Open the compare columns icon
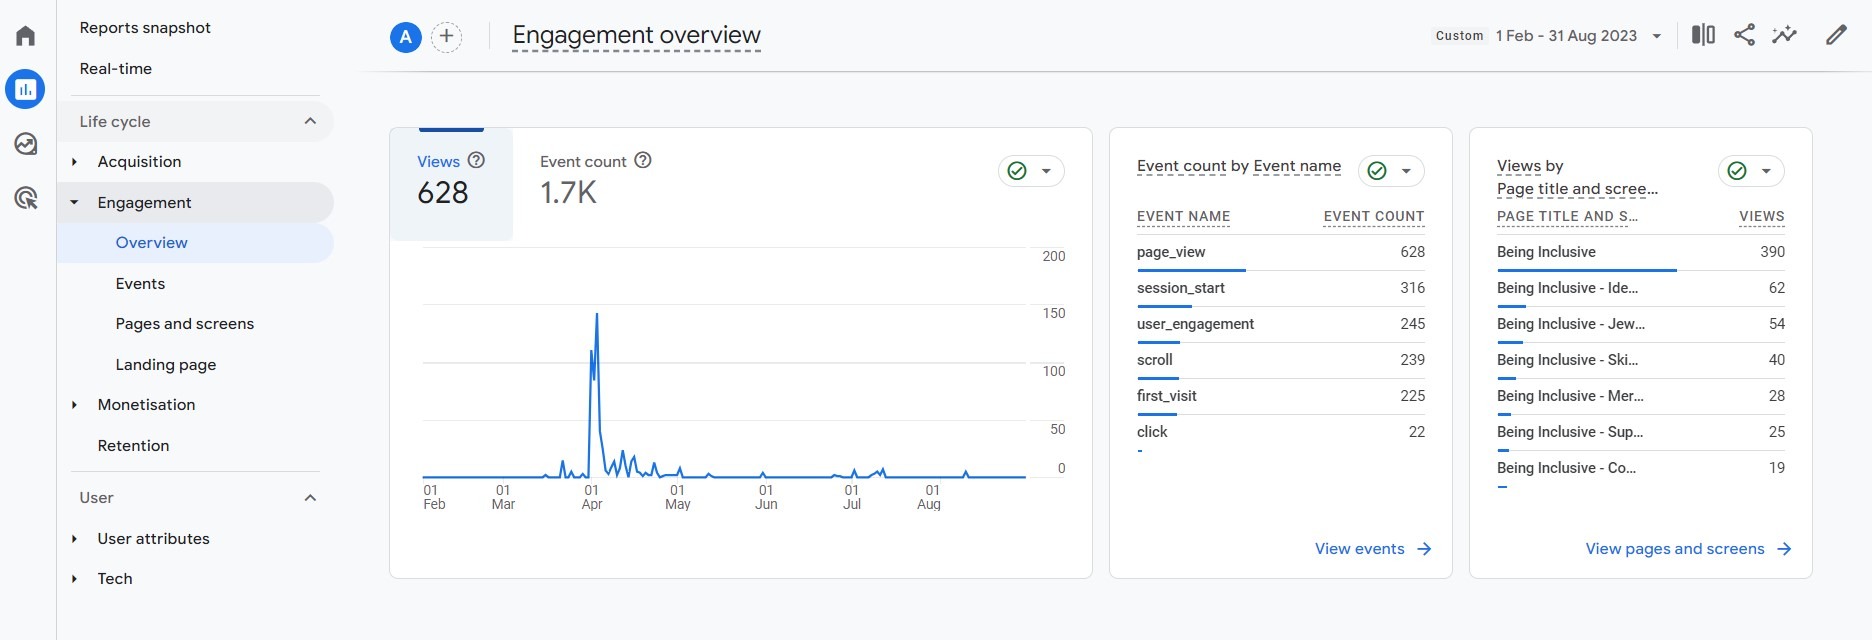The image size is (1872, 640). [x=1703, y=35]
